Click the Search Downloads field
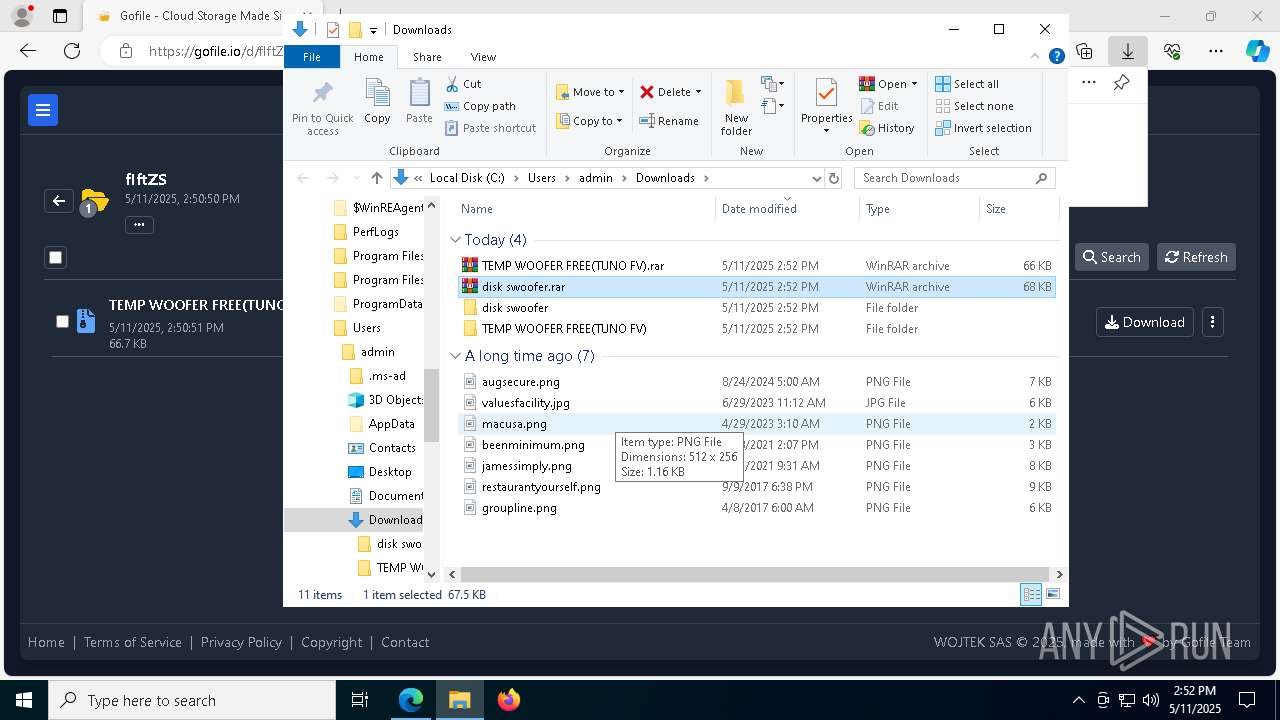 [x=954, y=178]
